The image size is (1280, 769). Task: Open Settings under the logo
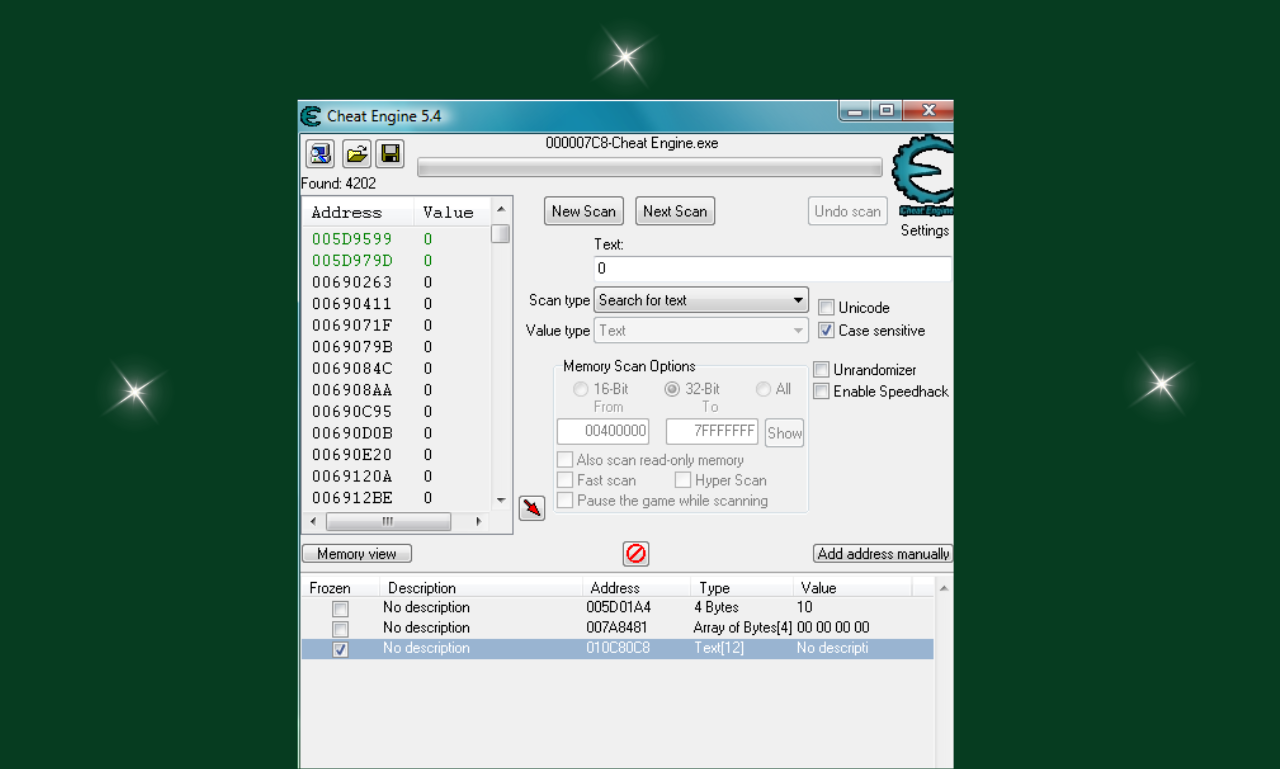coord(925,230)
